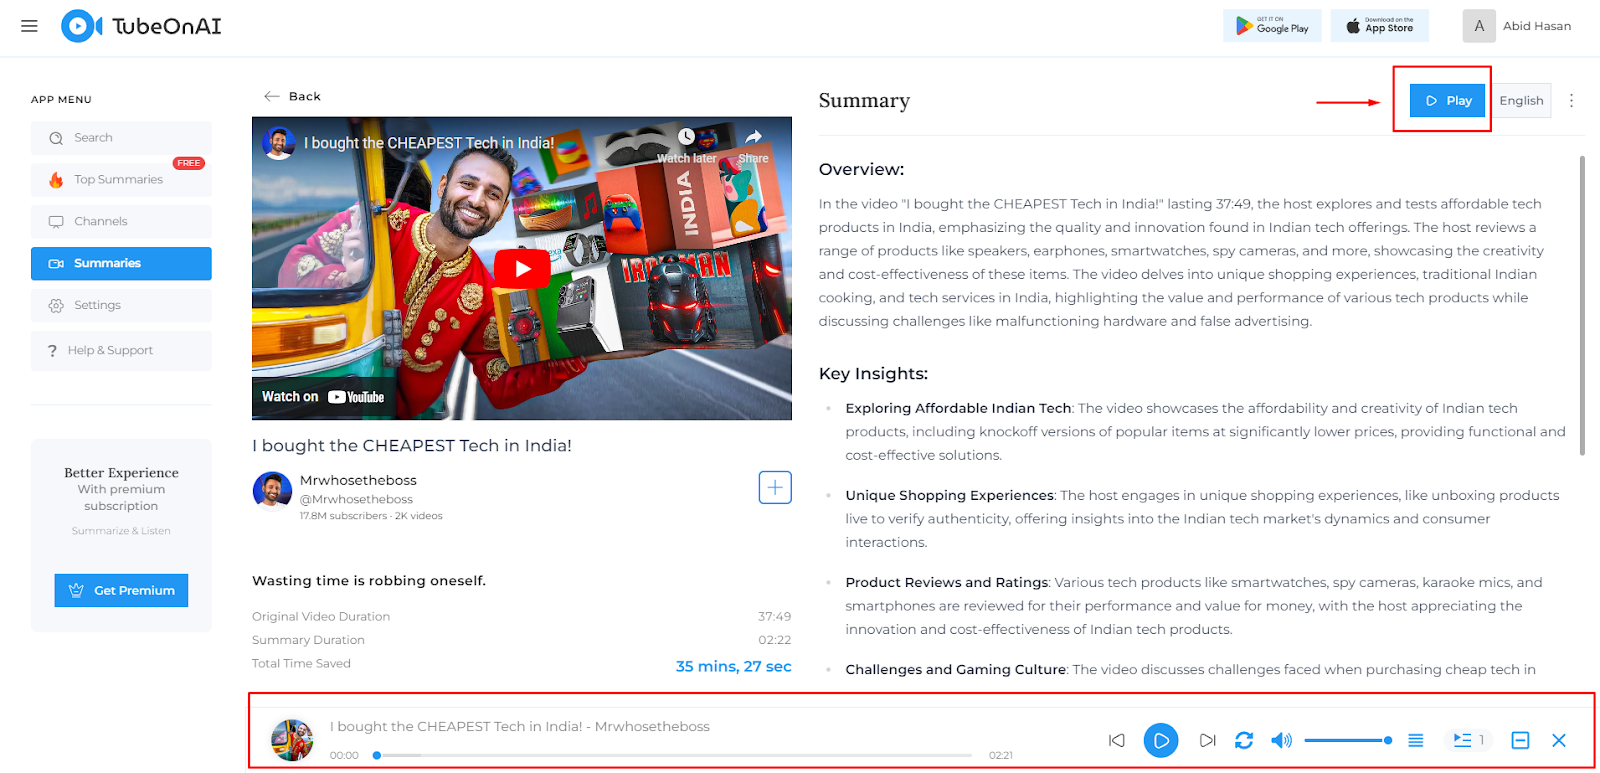The image size is (1600, 773).
Task: Click the @Mrwhosetheboss handle
Action: tap(356, 499)
